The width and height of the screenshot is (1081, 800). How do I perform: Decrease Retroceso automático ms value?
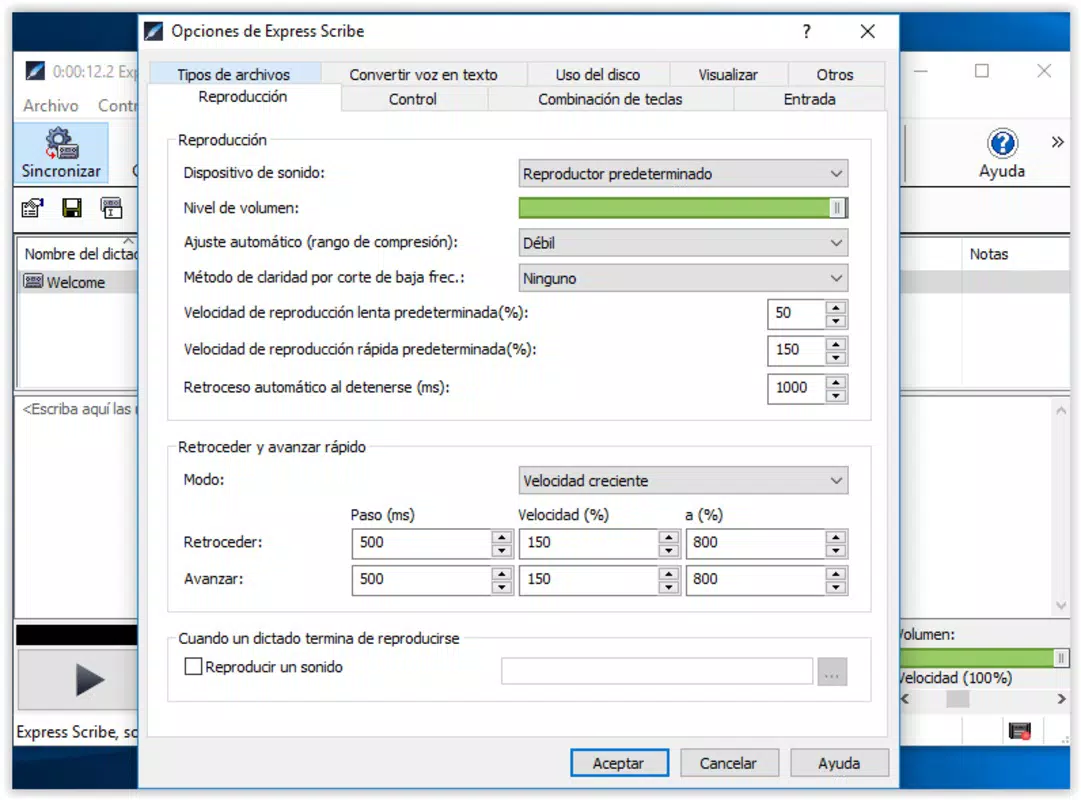click(x=836, y=396)
